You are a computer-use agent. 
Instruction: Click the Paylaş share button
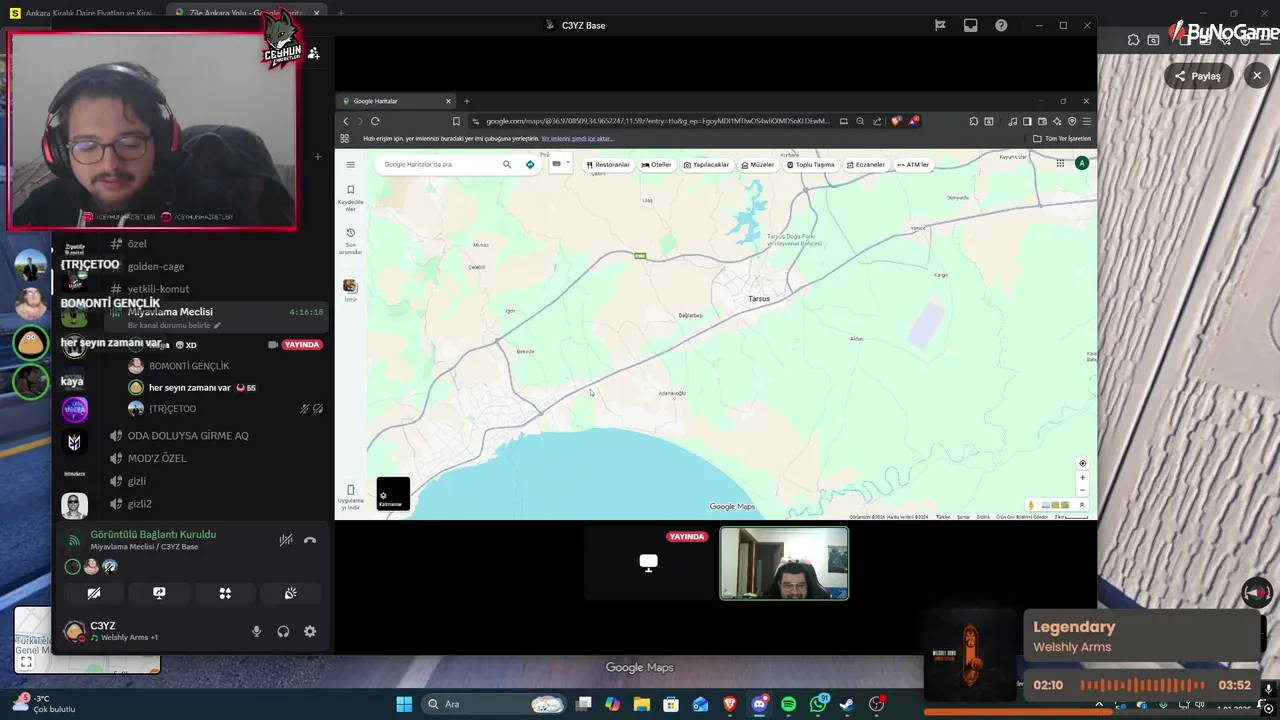[1198, 76]
